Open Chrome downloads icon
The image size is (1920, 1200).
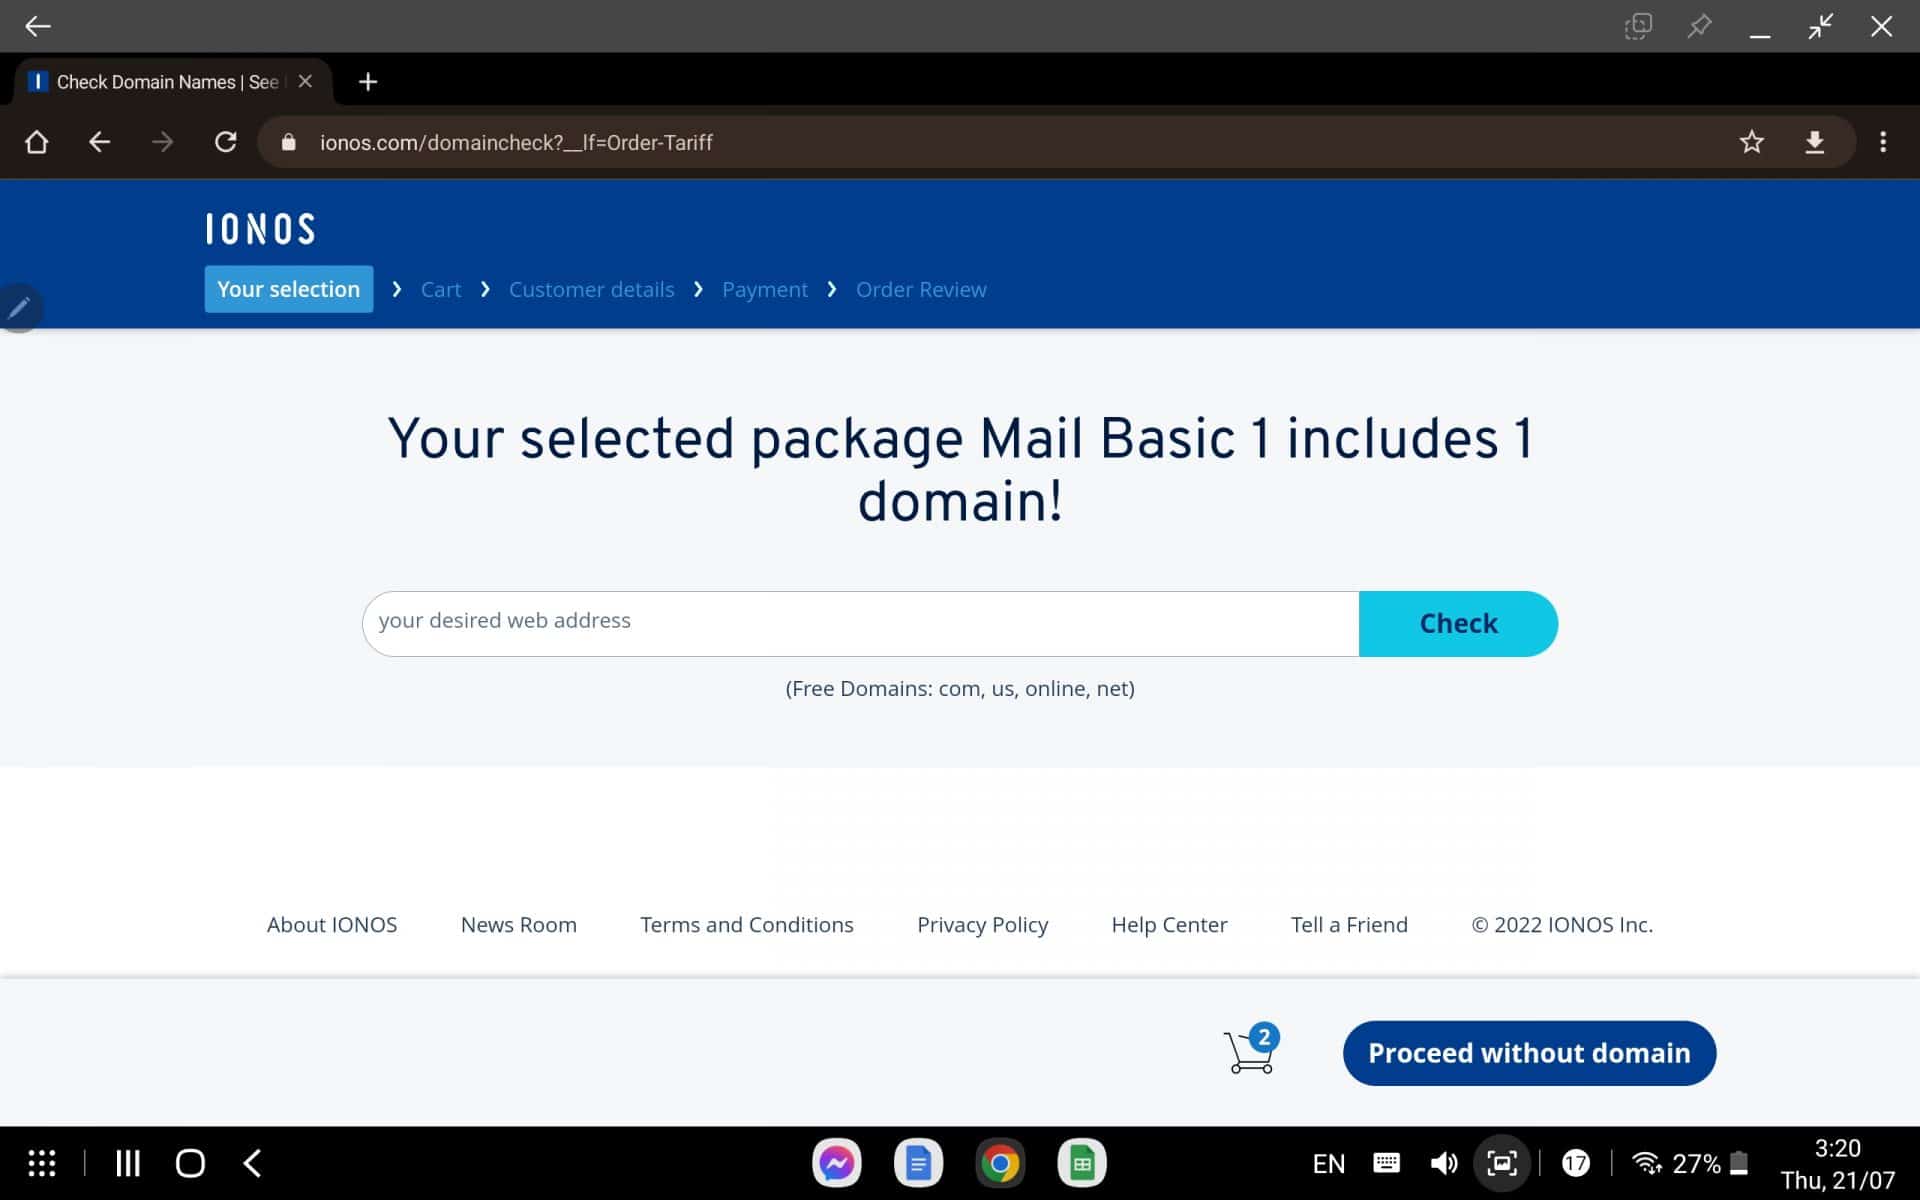[x=1815, y=142]
